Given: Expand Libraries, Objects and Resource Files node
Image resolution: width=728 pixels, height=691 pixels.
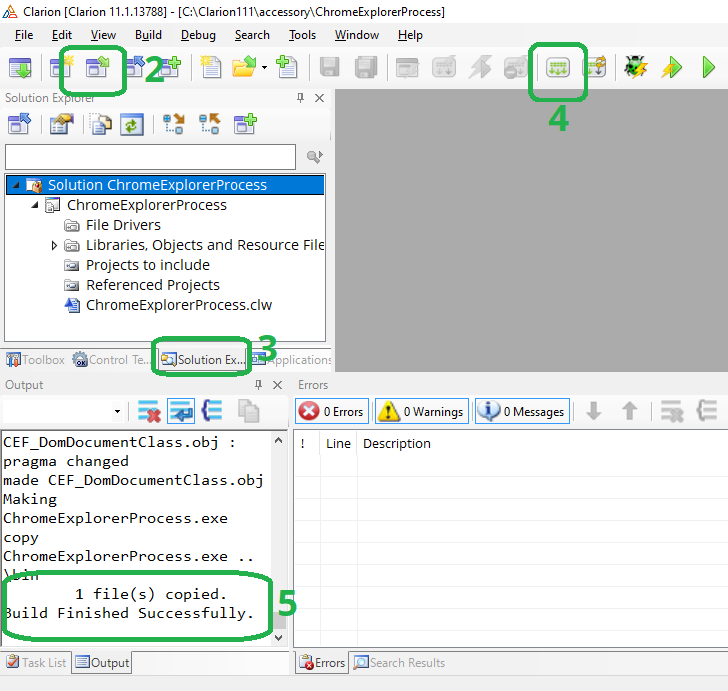Looking at the screenshot, I should point(54,245).
